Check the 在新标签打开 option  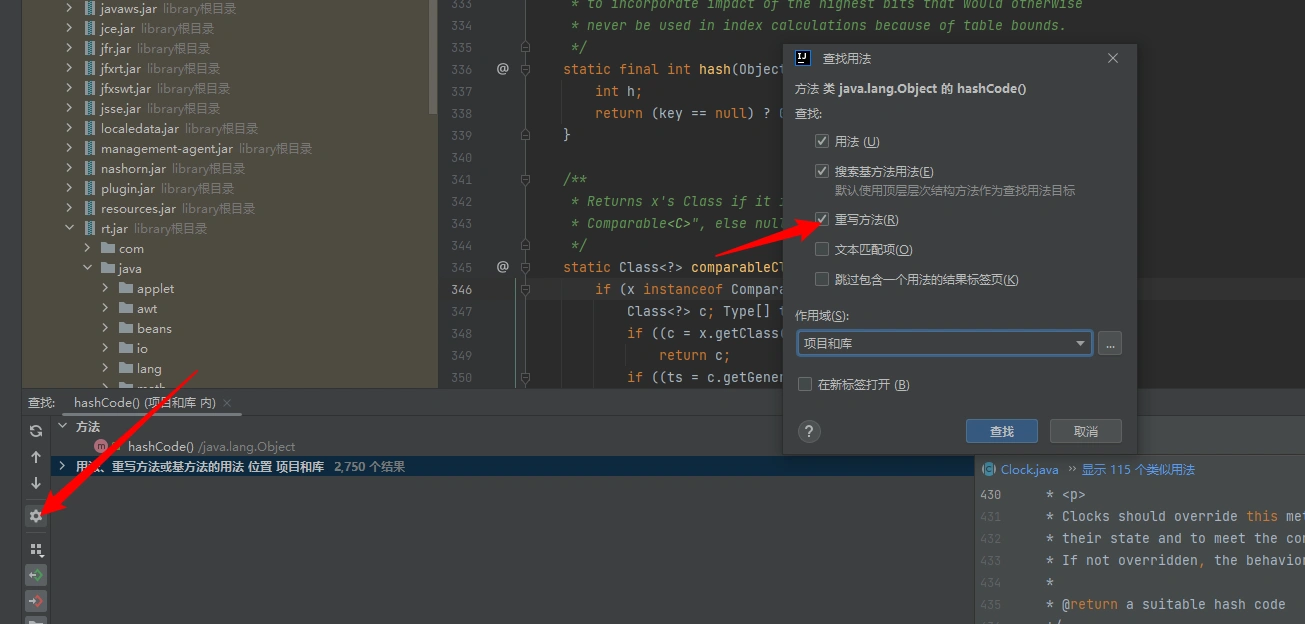[805, 385]
